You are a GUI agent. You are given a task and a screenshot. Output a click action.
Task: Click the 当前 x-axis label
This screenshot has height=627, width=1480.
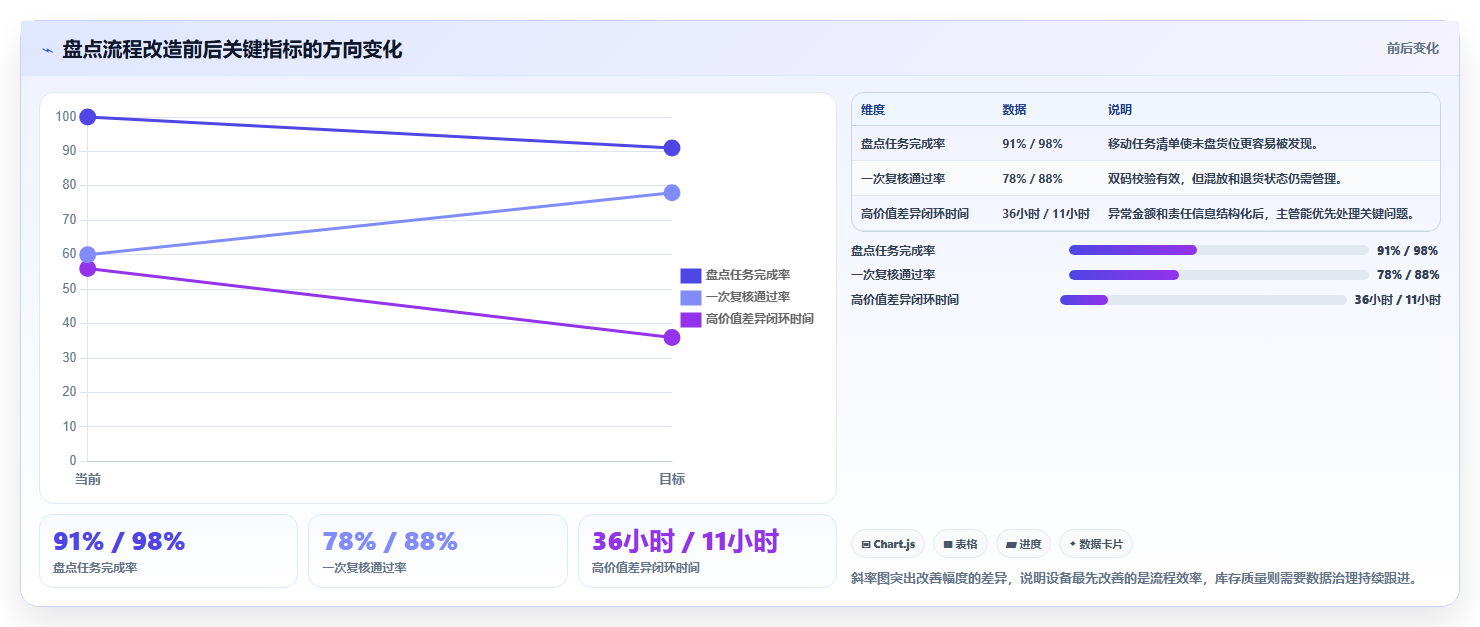click(88, 479)
